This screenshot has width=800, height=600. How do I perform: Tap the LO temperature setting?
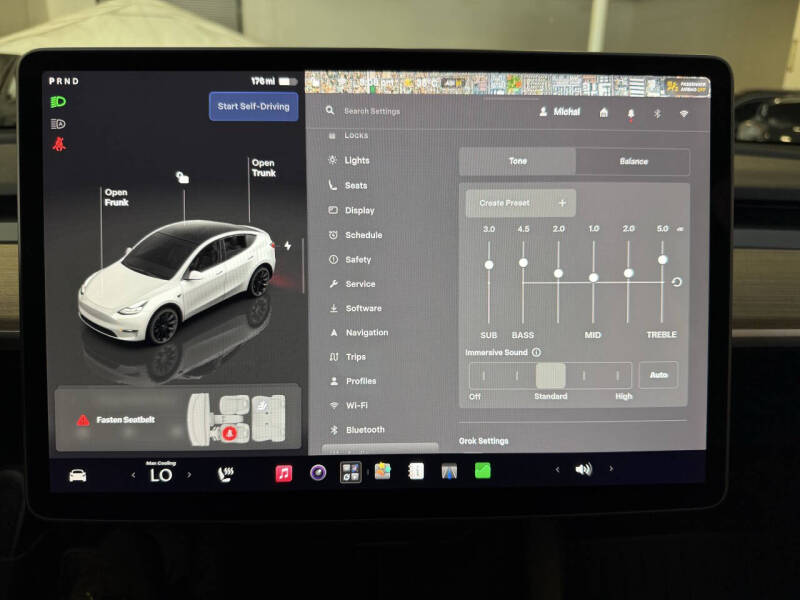[x=161, y=475]
